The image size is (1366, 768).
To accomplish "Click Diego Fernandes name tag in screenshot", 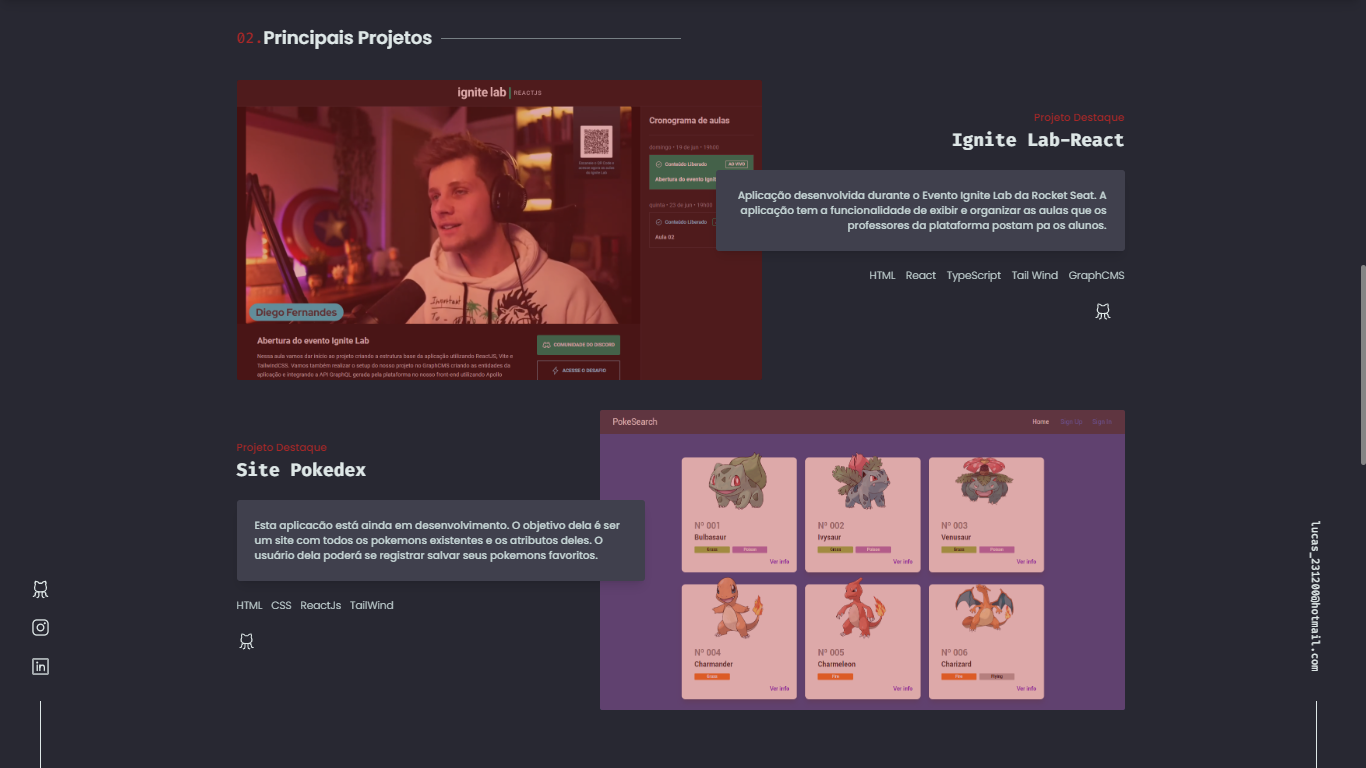I will (x=296, y=312).
